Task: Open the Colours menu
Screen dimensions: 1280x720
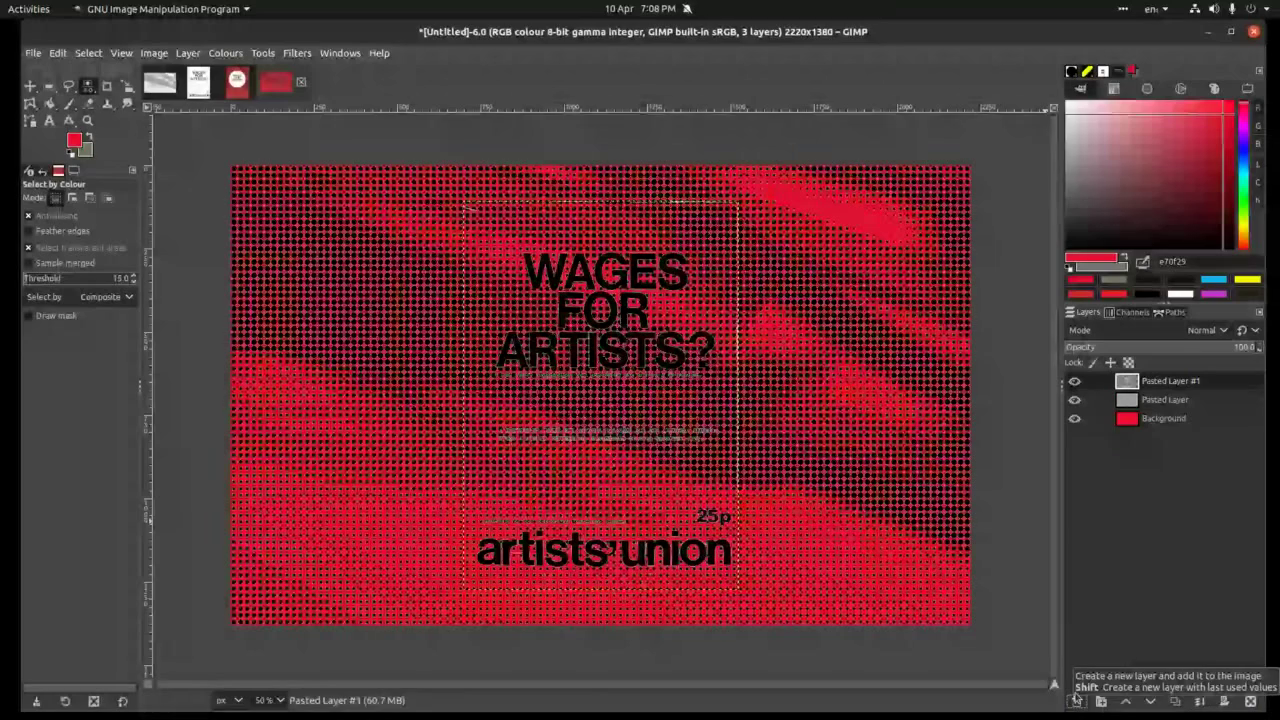Action: [x=225, y=53]
